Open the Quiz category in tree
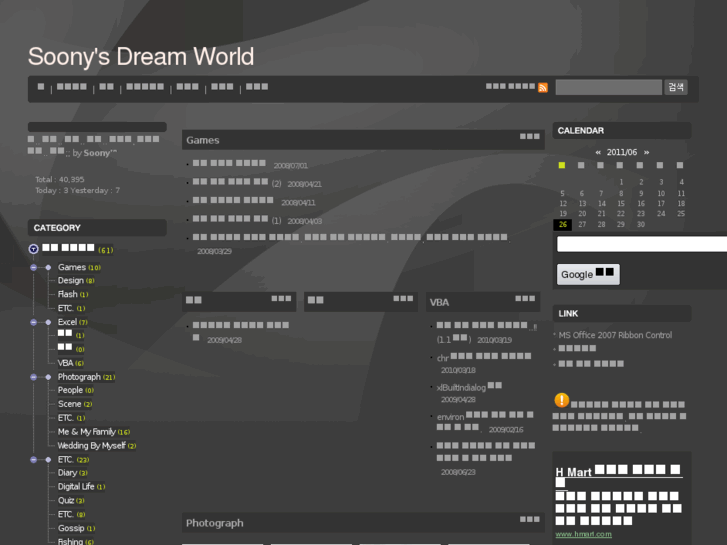 pos(66,500)
